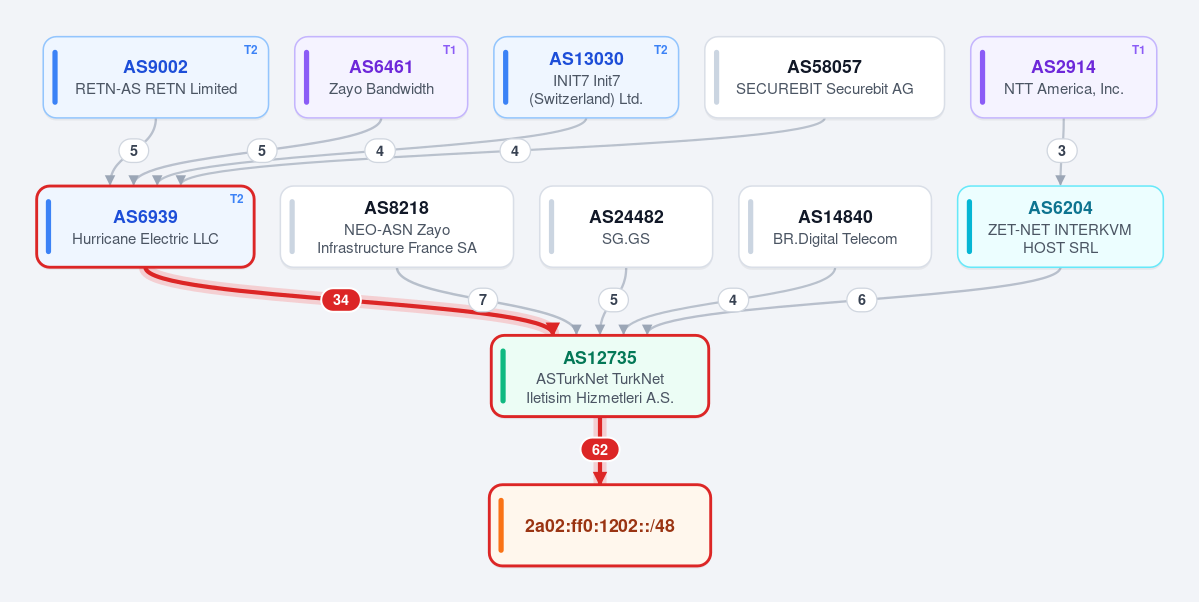Click the 2a02:ff0:1202::/48 prefix box
The height and width of the screenshot is (602, 1199).
600,526
